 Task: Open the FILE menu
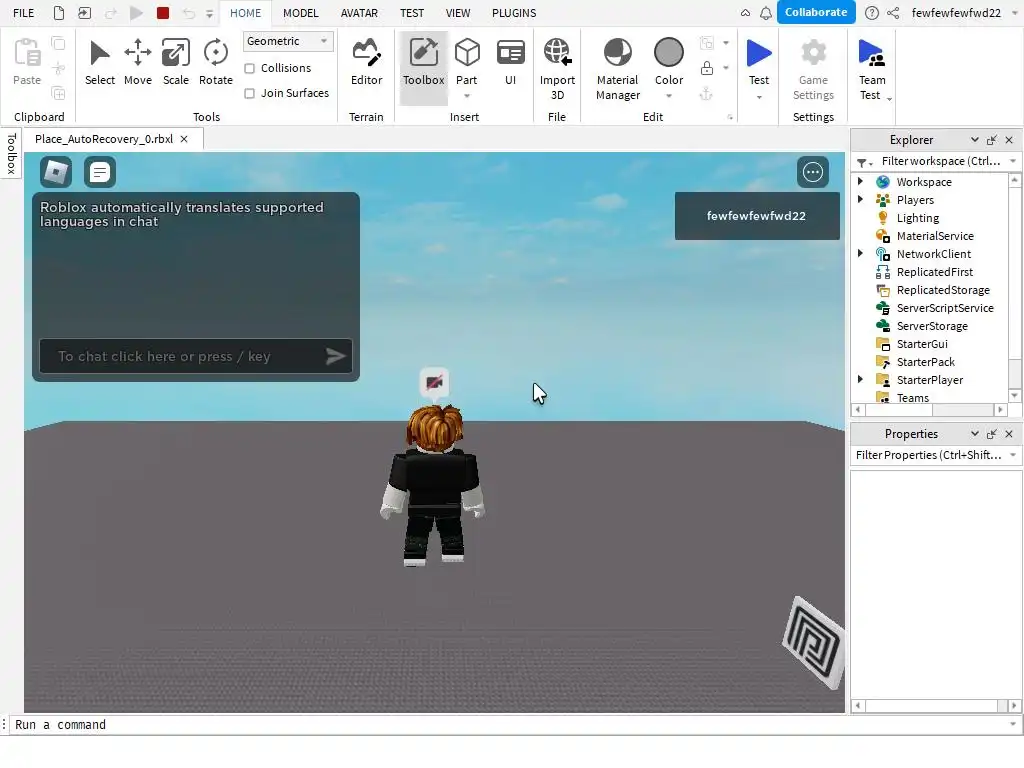coord(24,13)
